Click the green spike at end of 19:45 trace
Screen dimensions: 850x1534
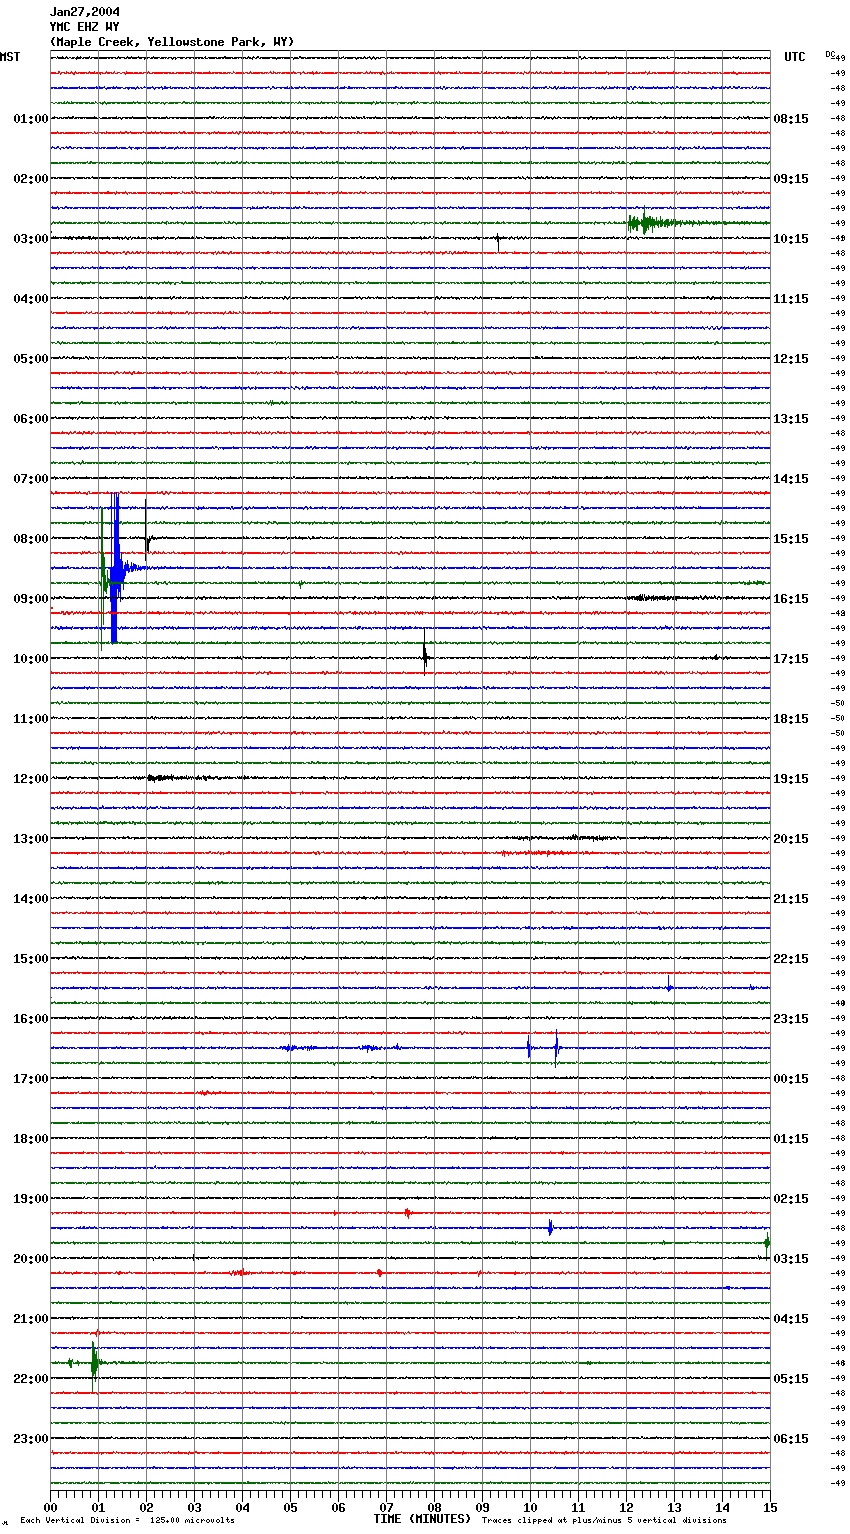(x=767, y=1244)
